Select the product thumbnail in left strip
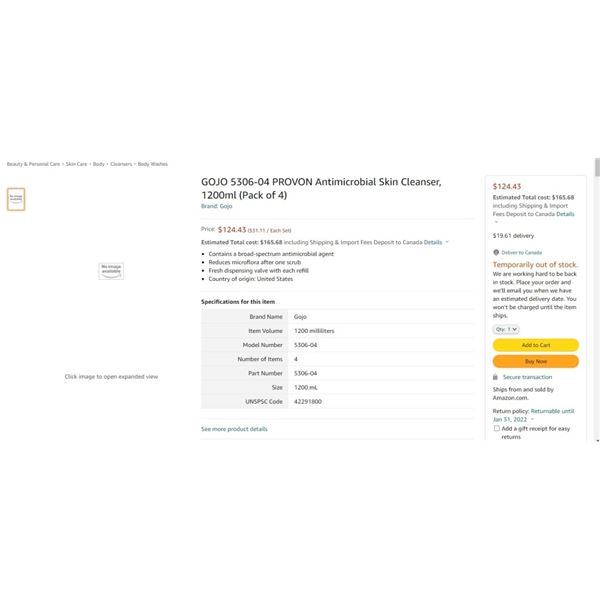600x600 pixels. coord(16,199)
